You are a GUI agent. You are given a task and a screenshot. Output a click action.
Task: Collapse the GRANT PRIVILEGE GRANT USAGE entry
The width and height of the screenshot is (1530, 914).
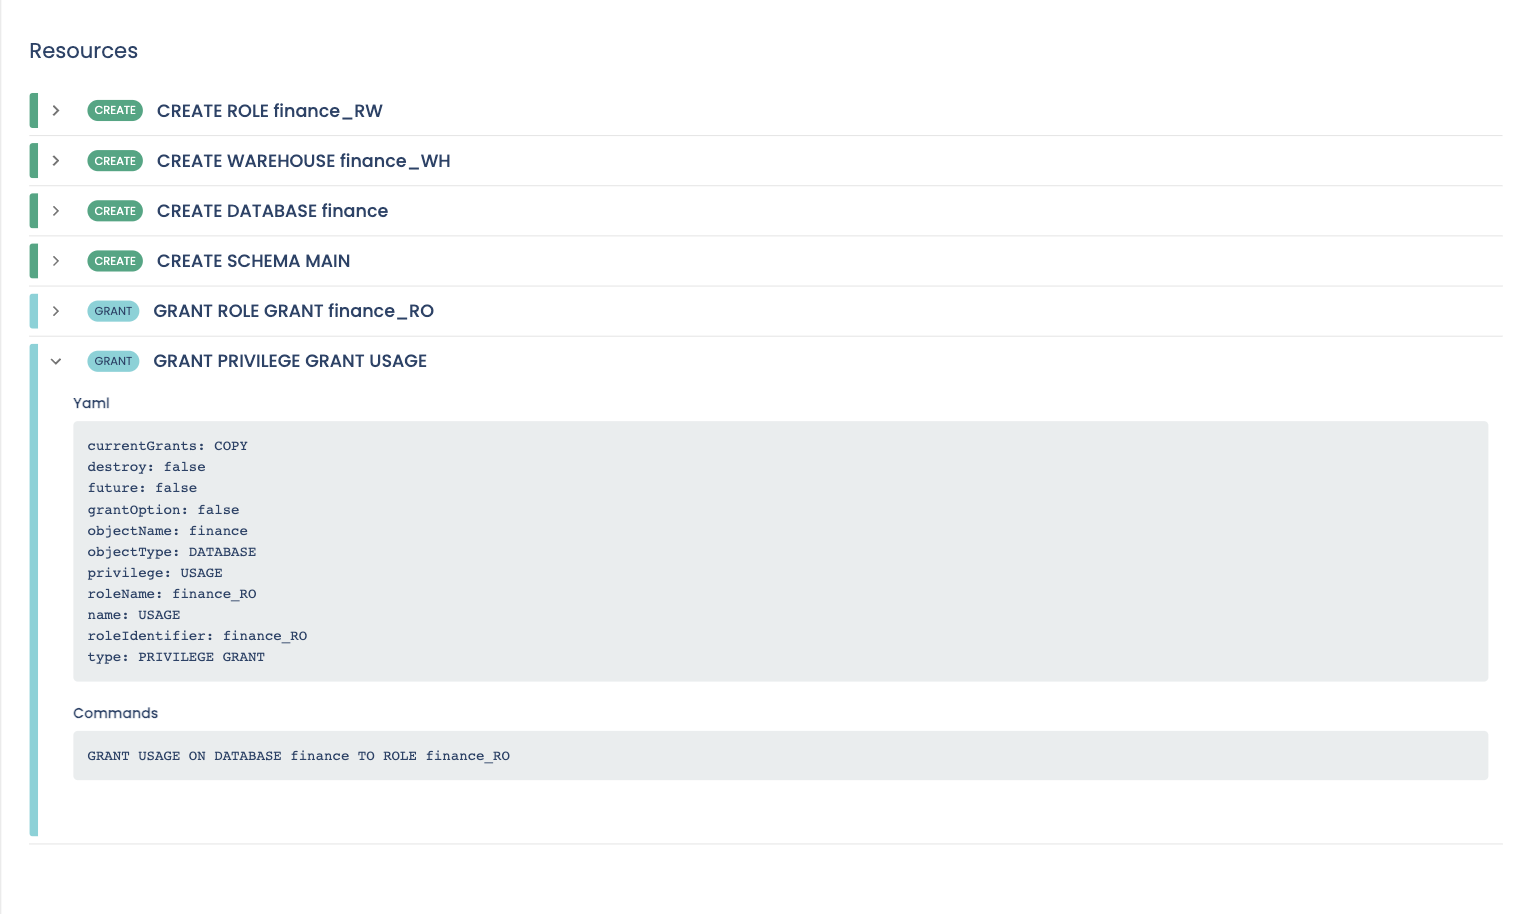pos(55,361)
